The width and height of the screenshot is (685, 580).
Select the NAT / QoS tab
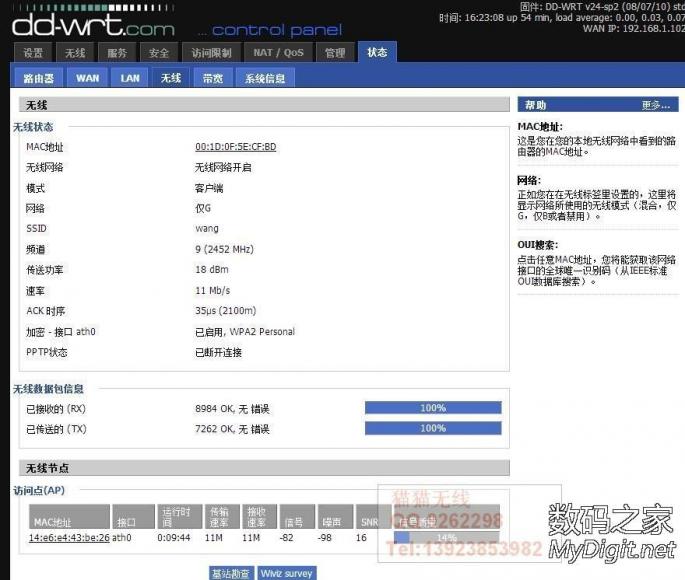click(278, 53)
